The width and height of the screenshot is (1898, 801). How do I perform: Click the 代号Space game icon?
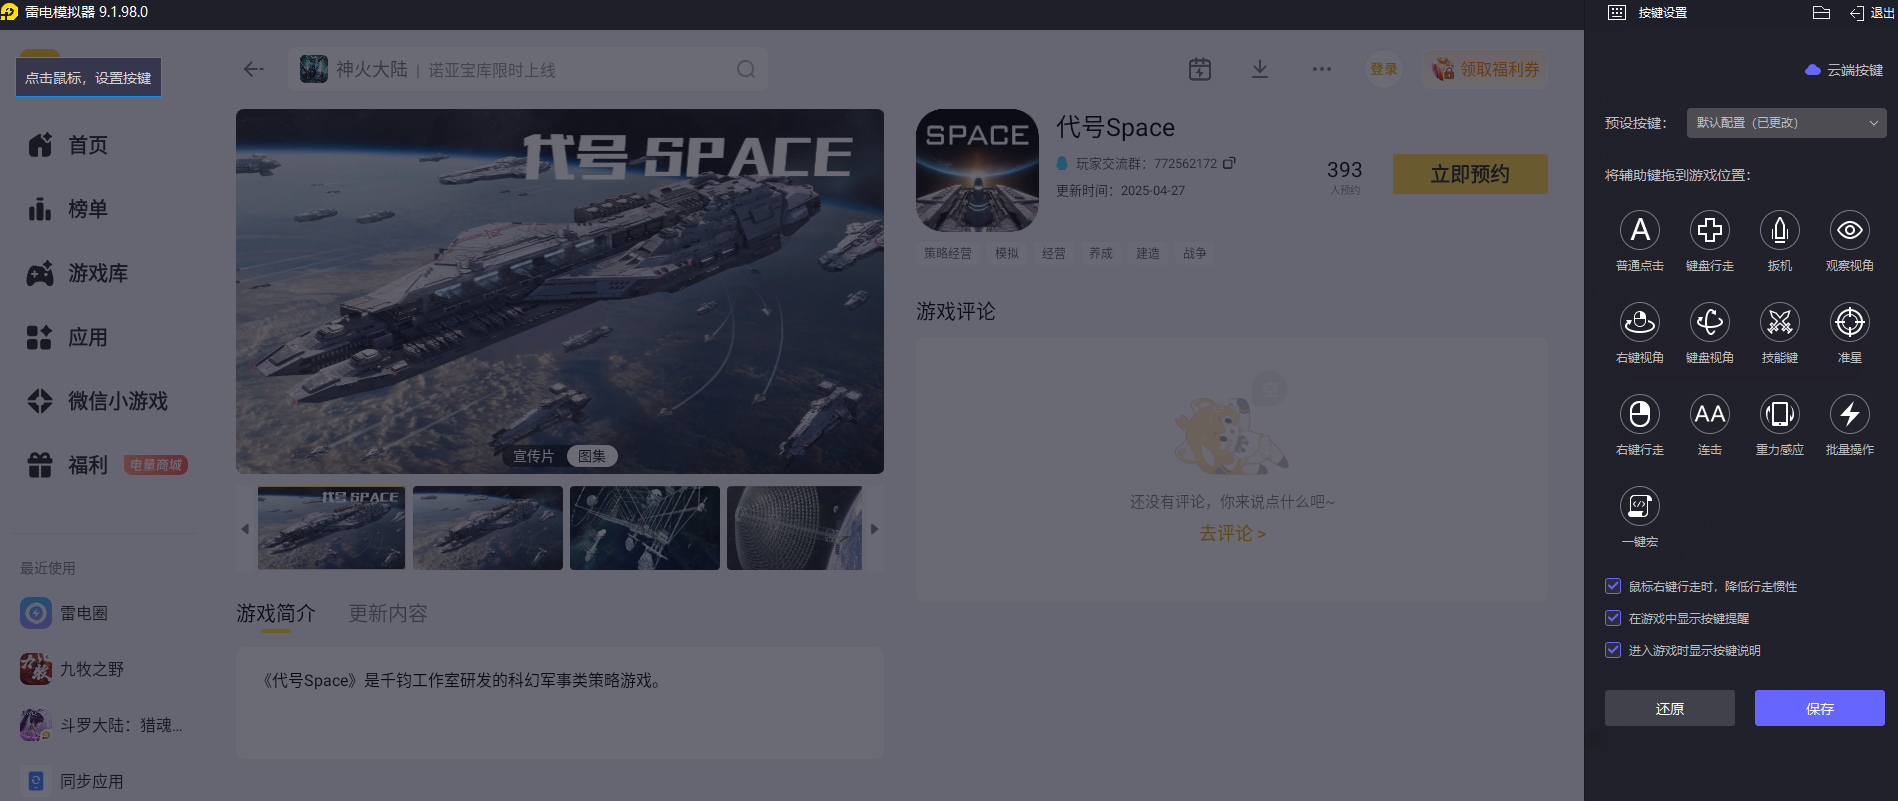[977, 170]
